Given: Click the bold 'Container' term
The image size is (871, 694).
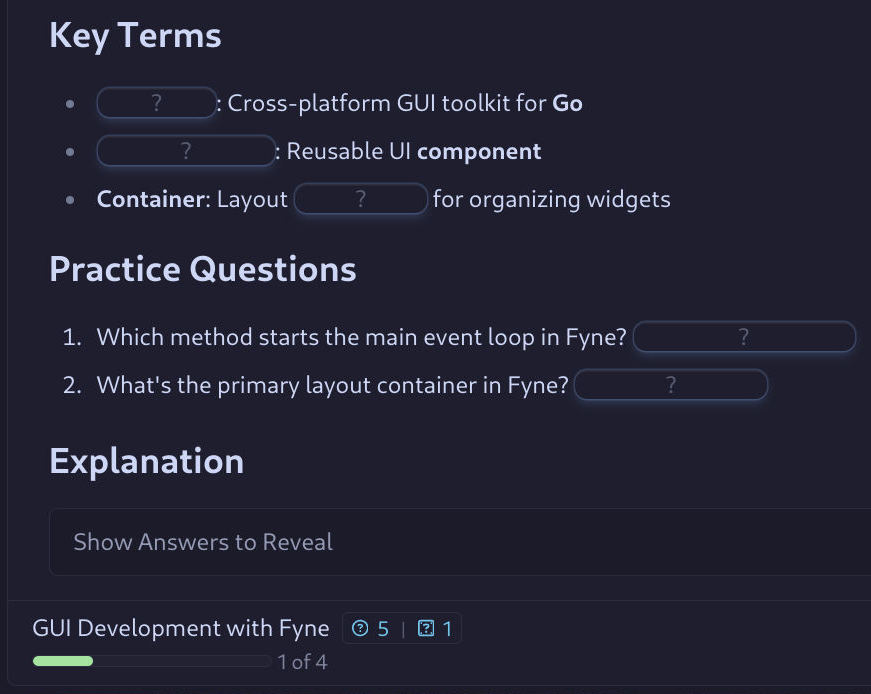Looking at the screenshot, I should pos(150,199).
